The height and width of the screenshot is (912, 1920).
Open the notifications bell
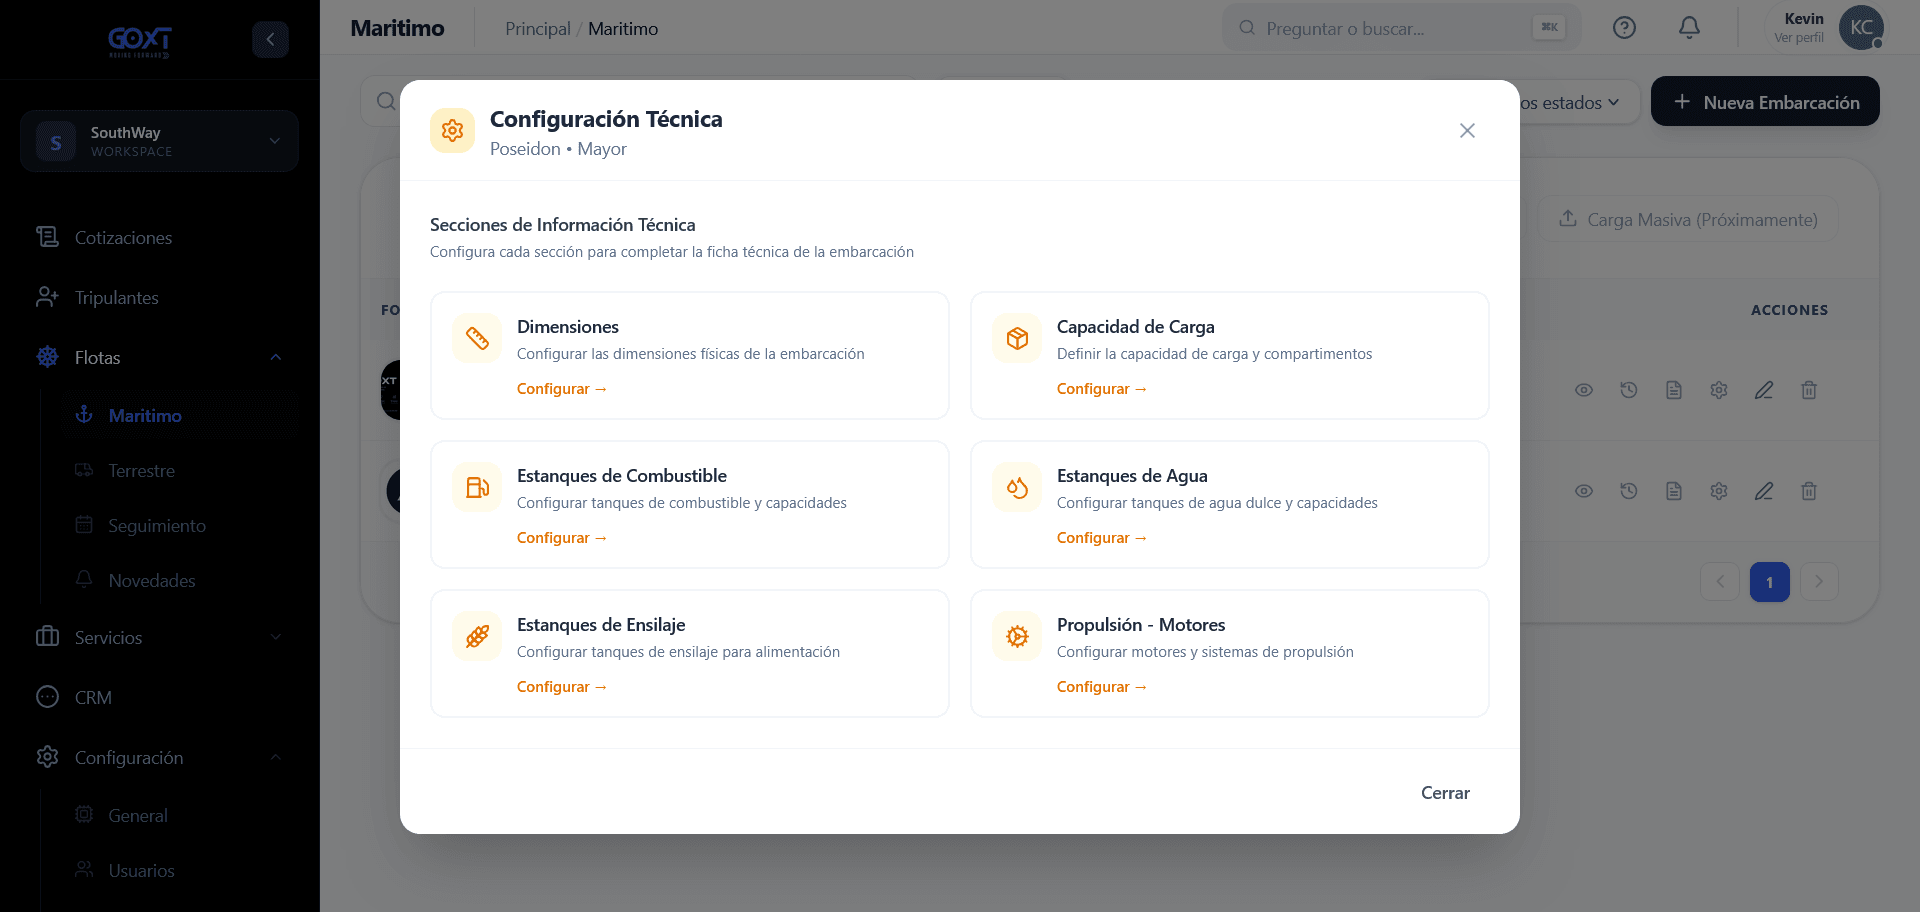(1689, 28)
